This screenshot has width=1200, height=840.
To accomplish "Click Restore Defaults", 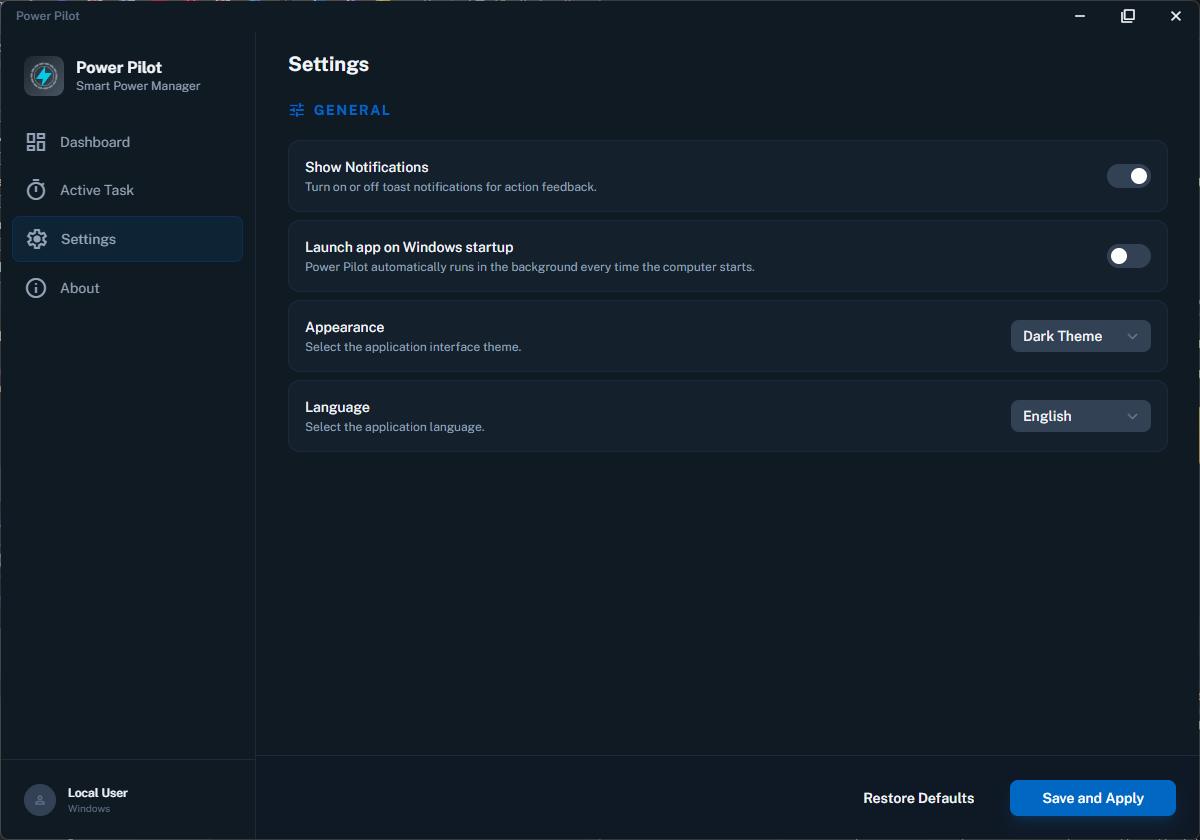I will pos(919,798).
